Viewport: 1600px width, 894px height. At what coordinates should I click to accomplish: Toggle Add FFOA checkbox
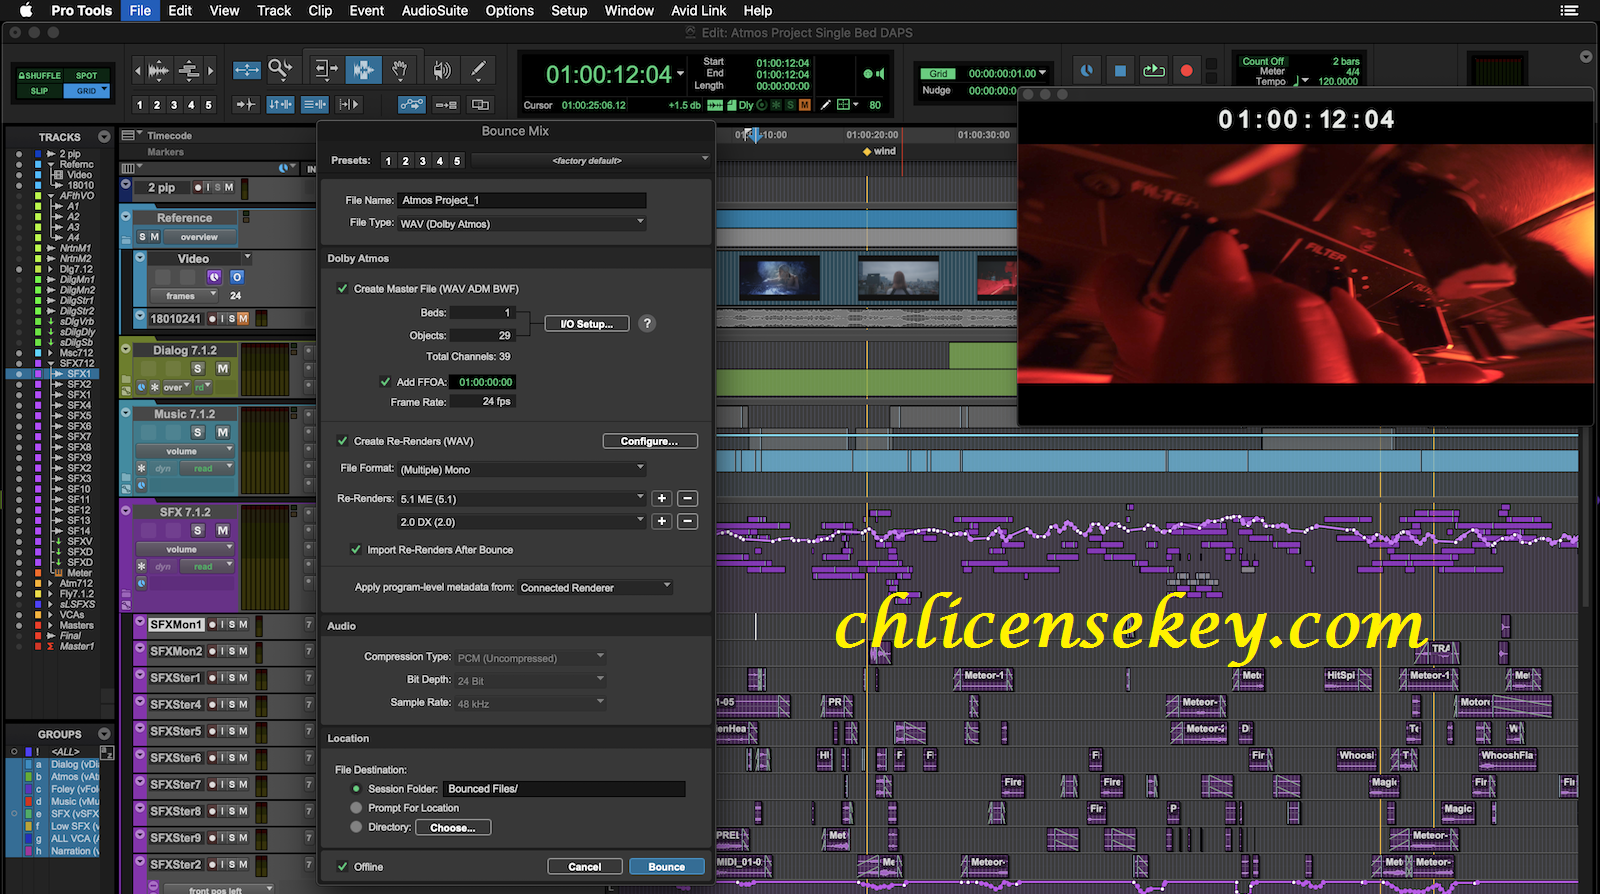[x=385, y=382]
